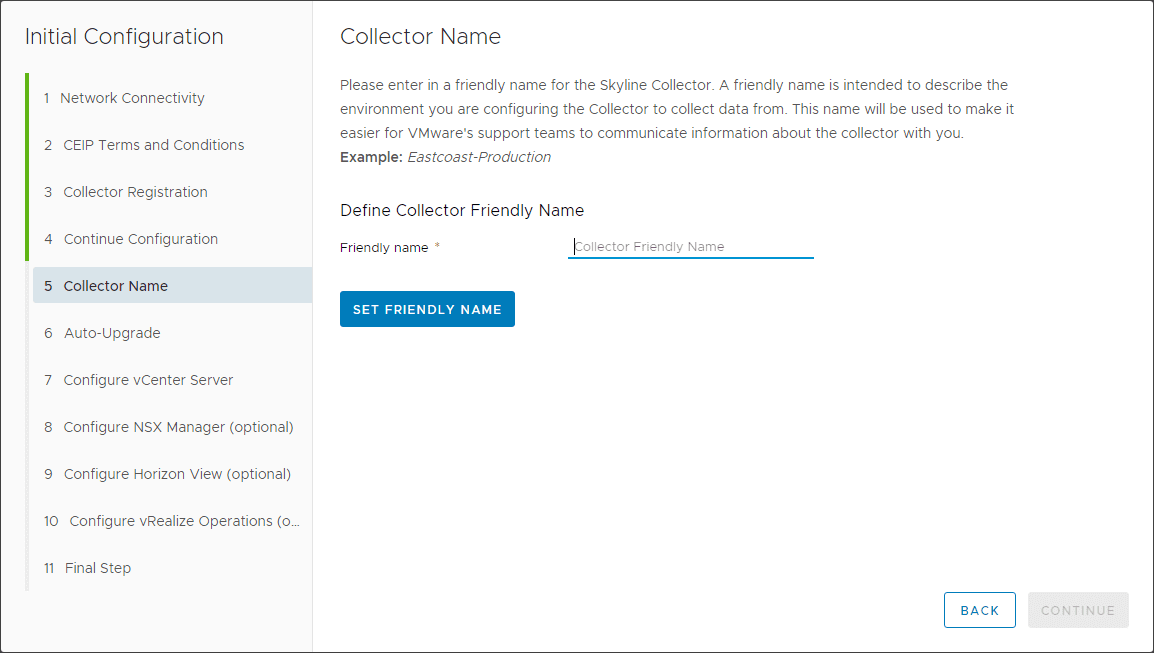
Task: Click the 'Friendly name' field label
Action: 384,248
